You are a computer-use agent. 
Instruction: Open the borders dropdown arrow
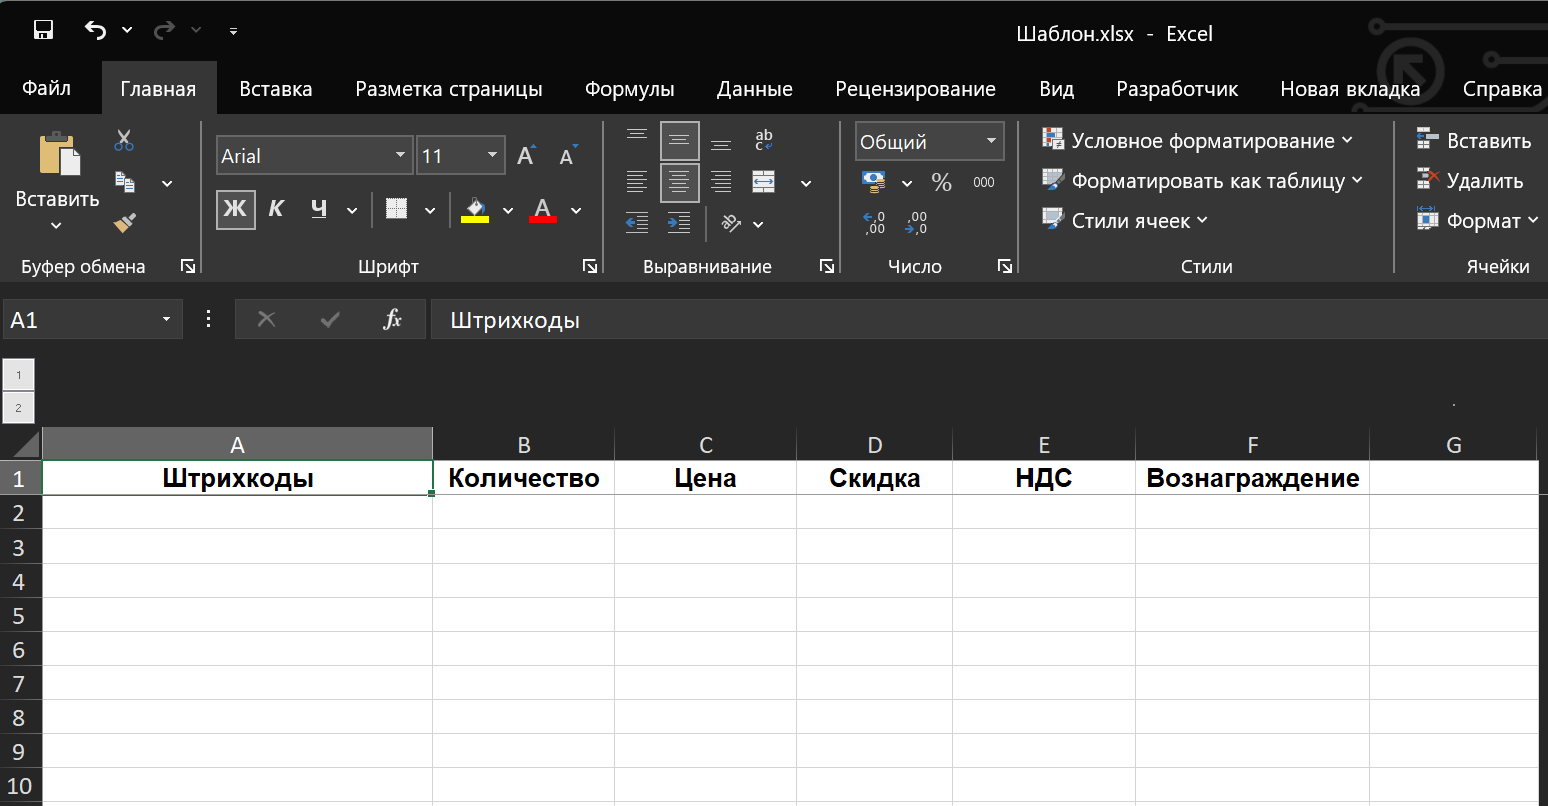(430, 210)
